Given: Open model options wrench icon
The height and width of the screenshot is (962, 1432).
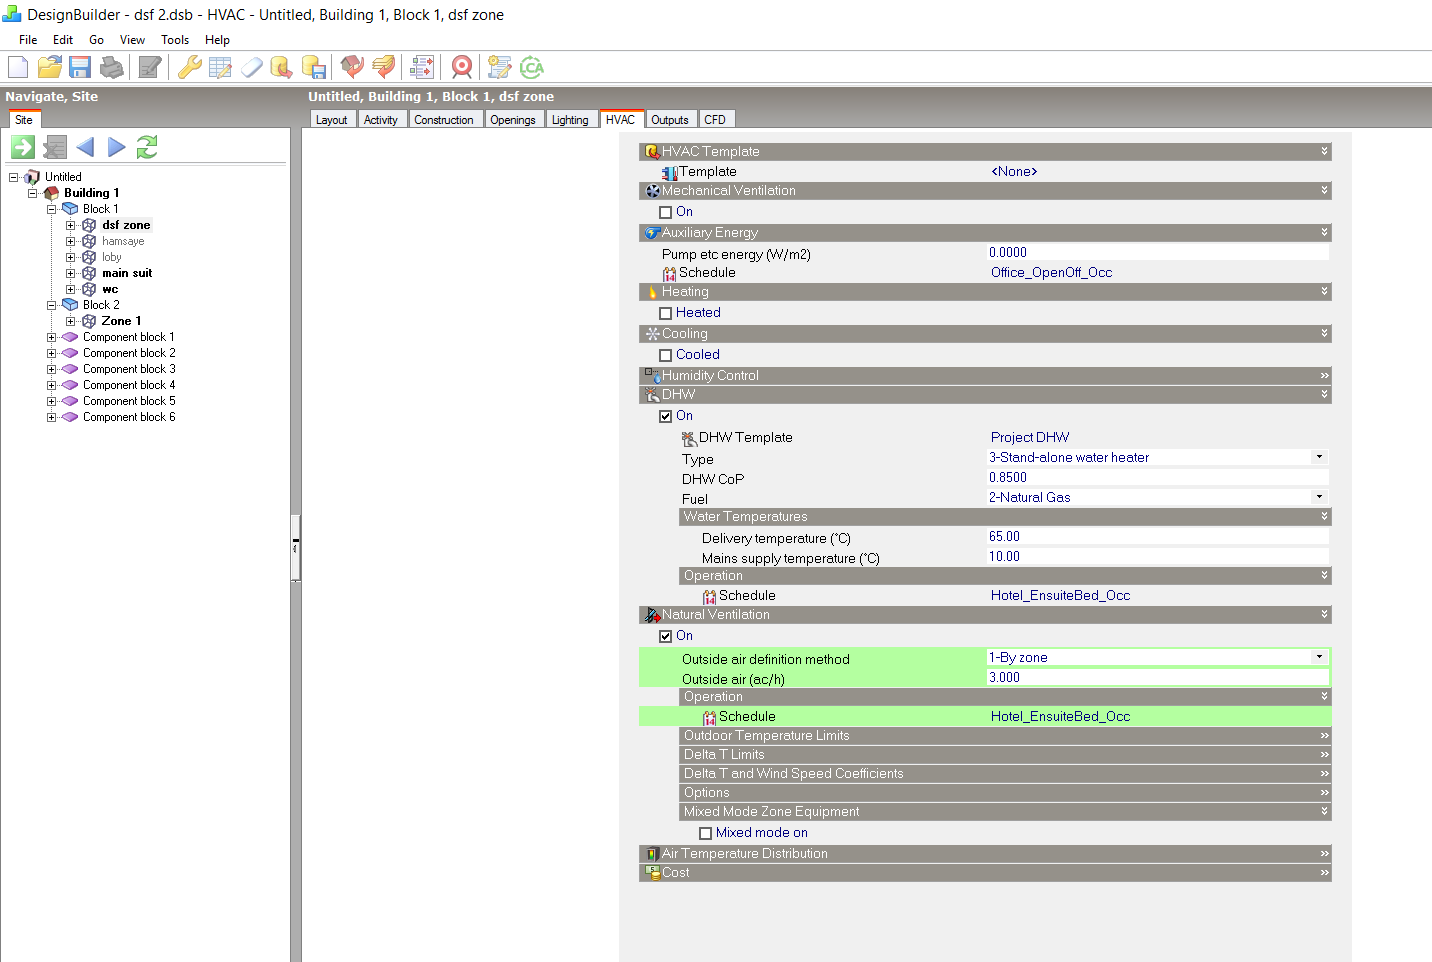Looking at the screenshot, I should click(x=189, y=67).
